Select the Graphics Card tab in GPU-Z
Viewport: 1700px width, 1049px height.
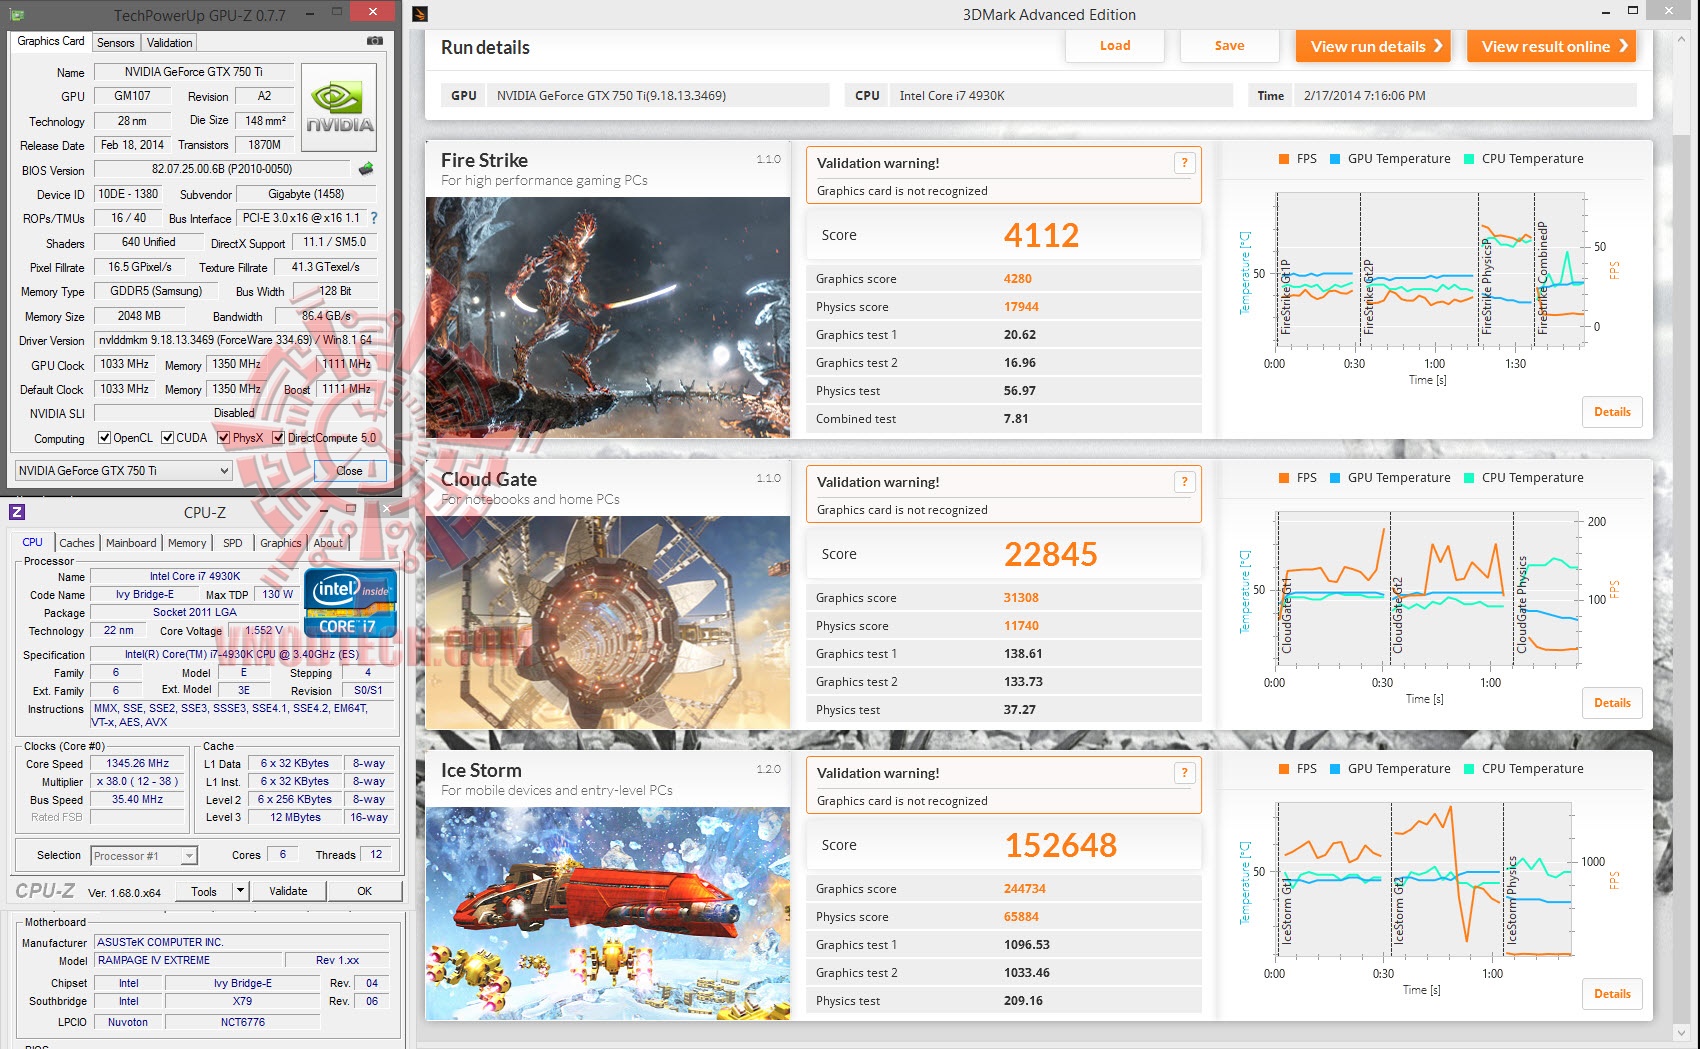tap(51, 41)
